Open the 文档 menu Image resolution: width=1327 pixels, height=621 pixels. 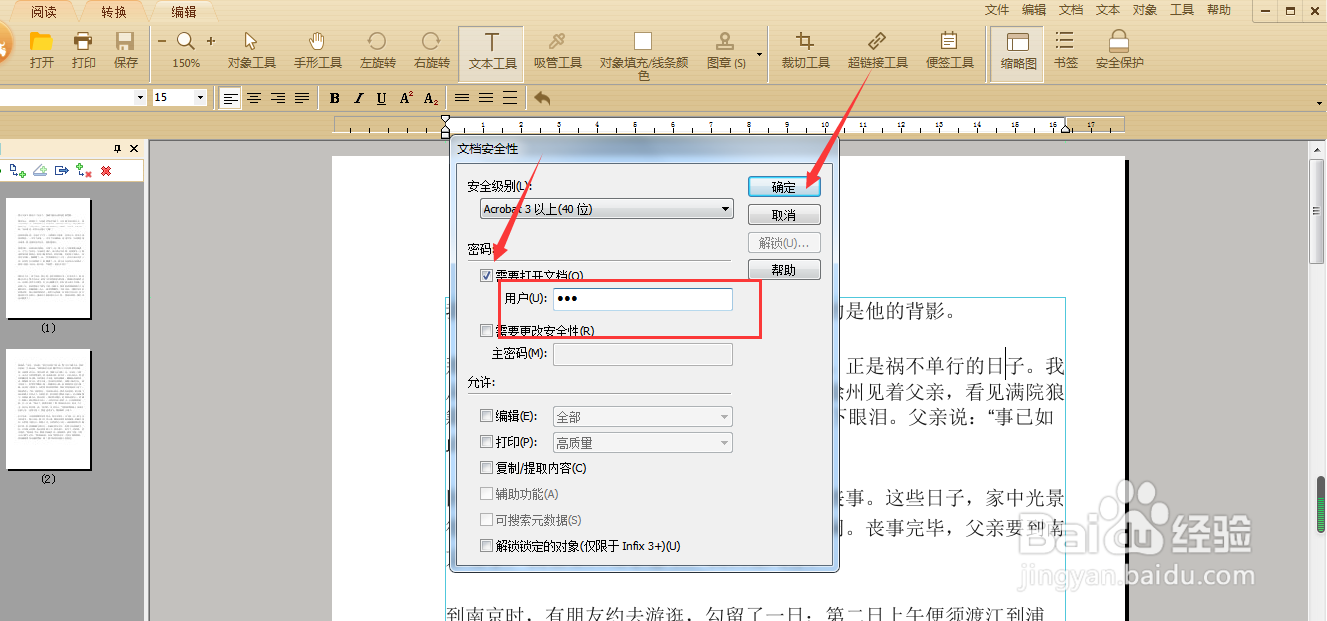tap(1070, 10)
